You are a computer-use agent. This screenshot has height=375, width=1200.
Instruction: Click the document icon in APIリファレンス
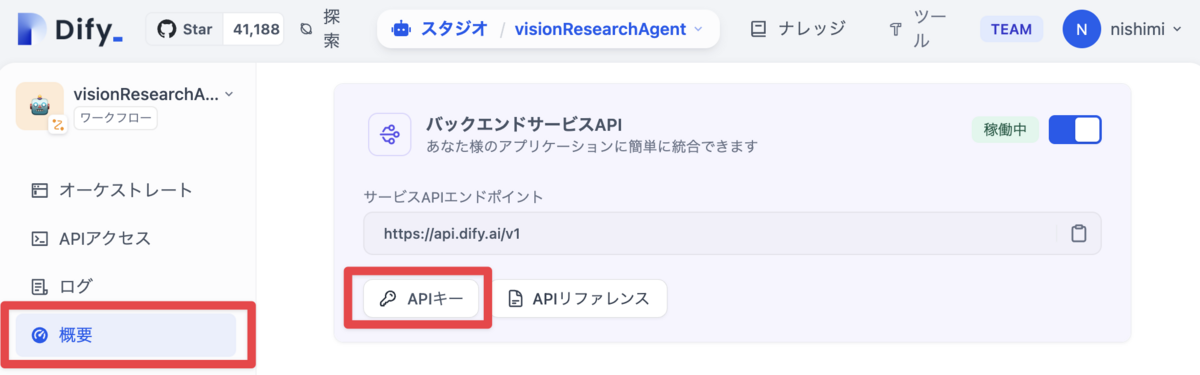click(515, 298)
